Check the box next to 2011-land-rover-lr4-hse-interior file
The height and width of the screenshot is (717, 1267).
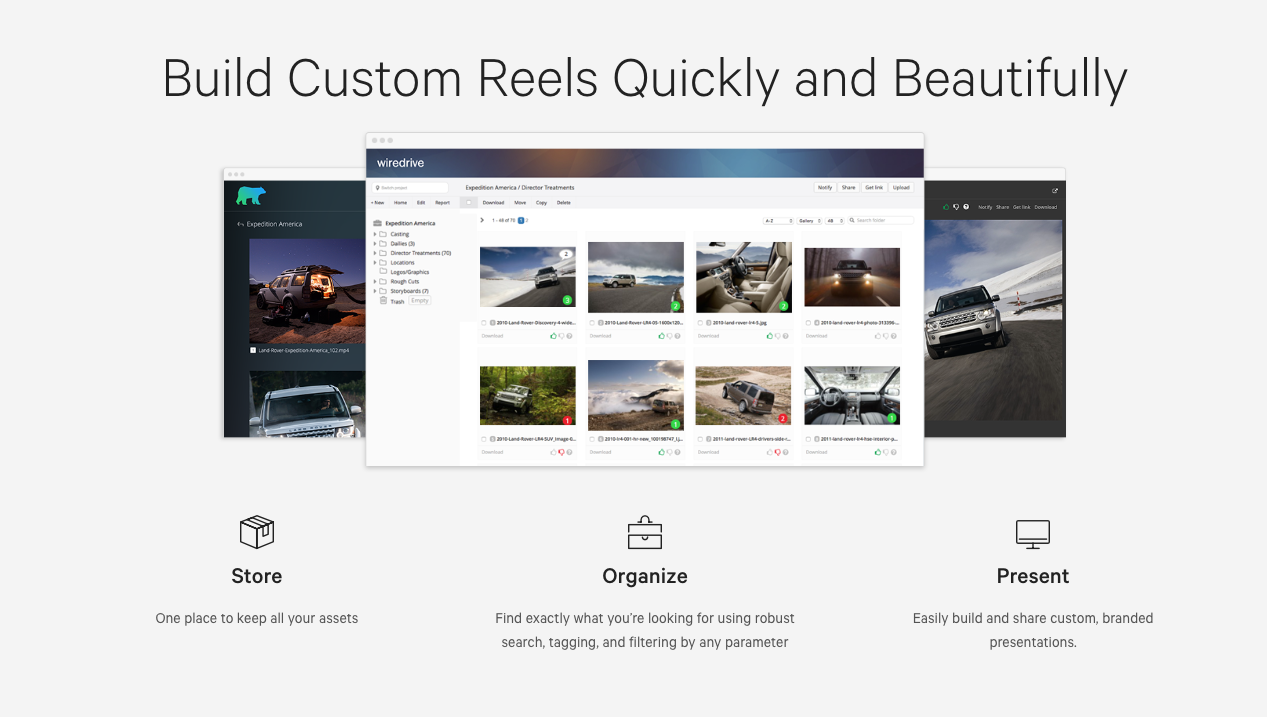[x=808, y=440]
